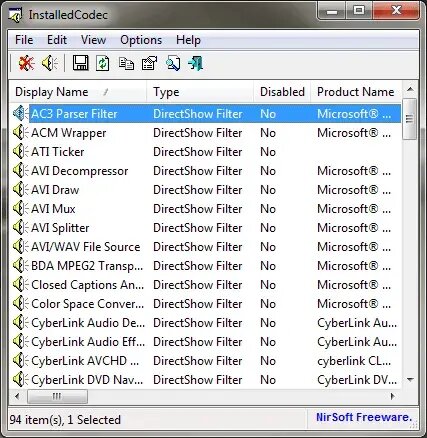The image size is (427, 438).
Task: Open the File menu
Action: point(24,40)
